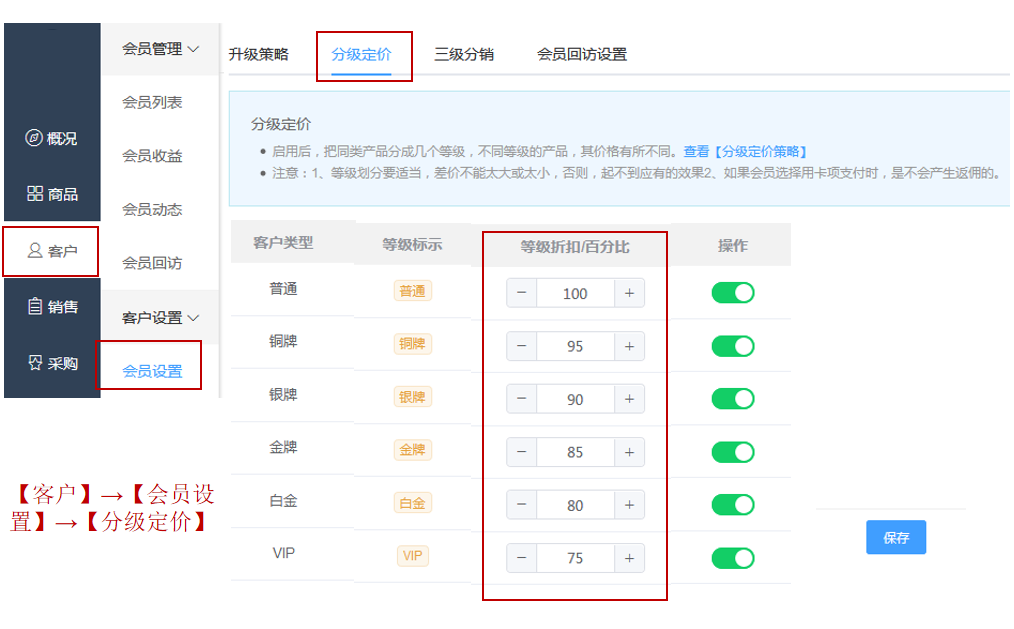Increase 普通 discount with plus button
The height and width of the screenshot is (629, 1014).
click(x=629, y=293)
